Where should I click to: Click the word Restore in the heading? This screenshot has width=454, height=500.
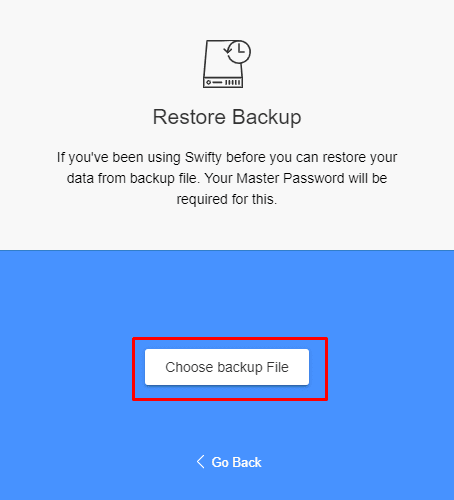[189, 117]
